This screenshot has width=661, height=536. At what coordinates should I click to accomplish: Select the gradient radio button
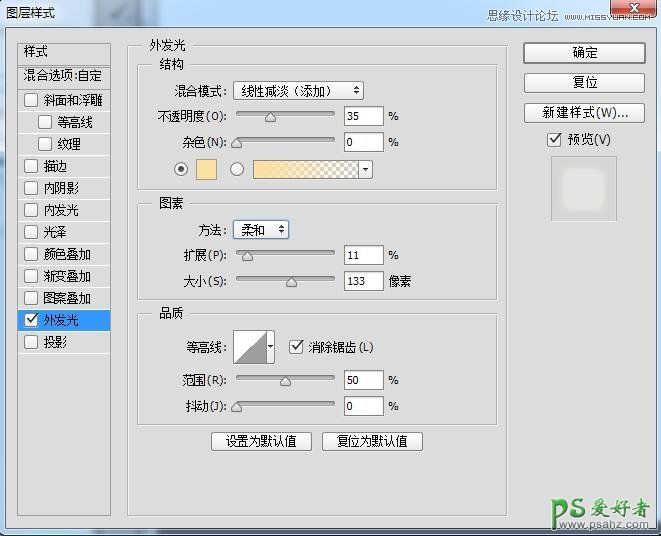pyautogui.click(x=237, y=170)
